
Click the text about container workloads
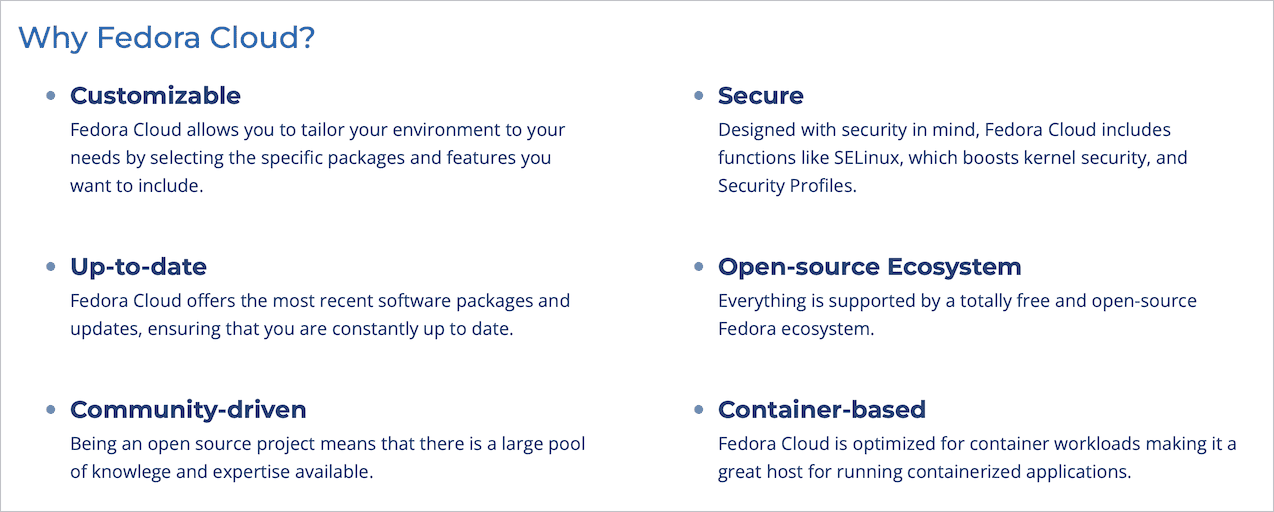pos(976,457)
